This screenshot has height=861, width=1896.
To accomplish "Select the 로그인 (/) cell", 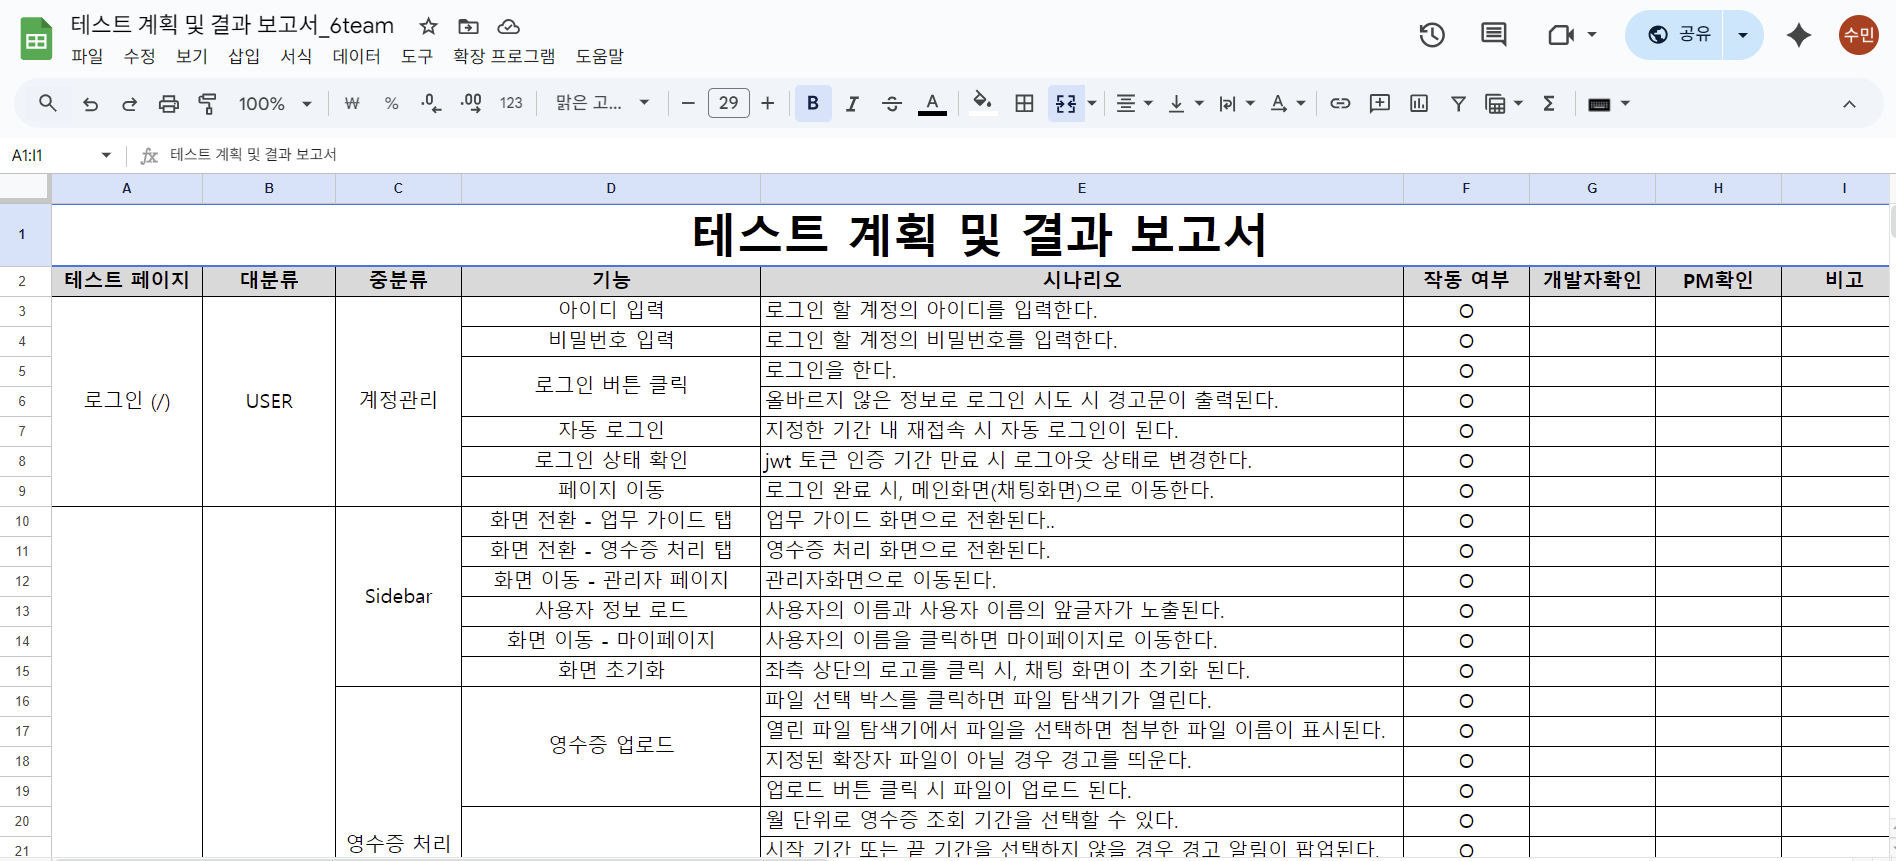I will [127, 401].
